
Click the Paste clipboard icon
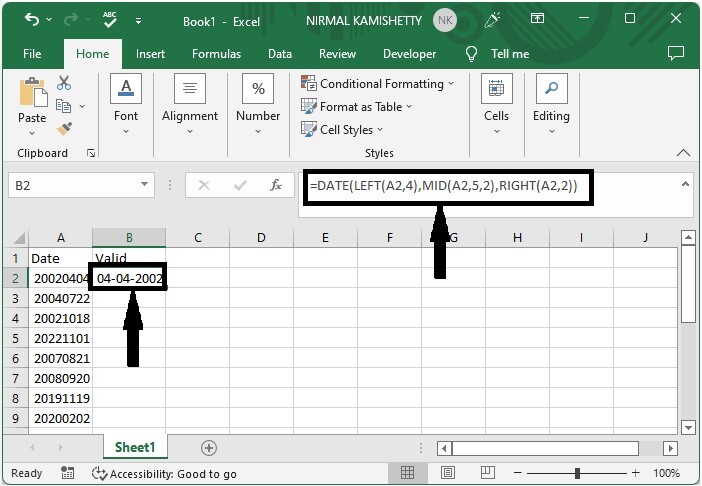pyautogui.click(x=33, y=92)
